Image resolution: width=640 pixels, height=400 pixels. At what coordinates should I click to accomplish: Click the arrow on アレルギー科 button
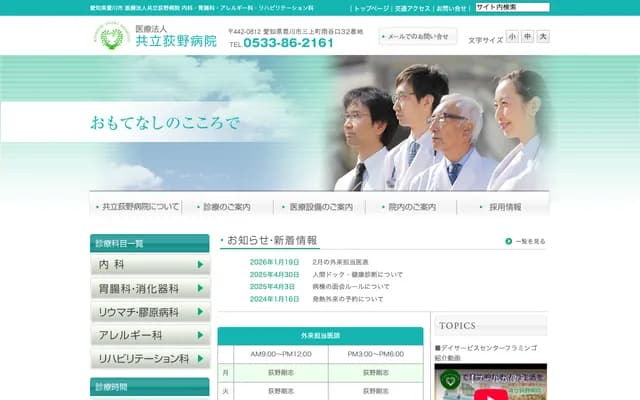click(x=200, y=335)
